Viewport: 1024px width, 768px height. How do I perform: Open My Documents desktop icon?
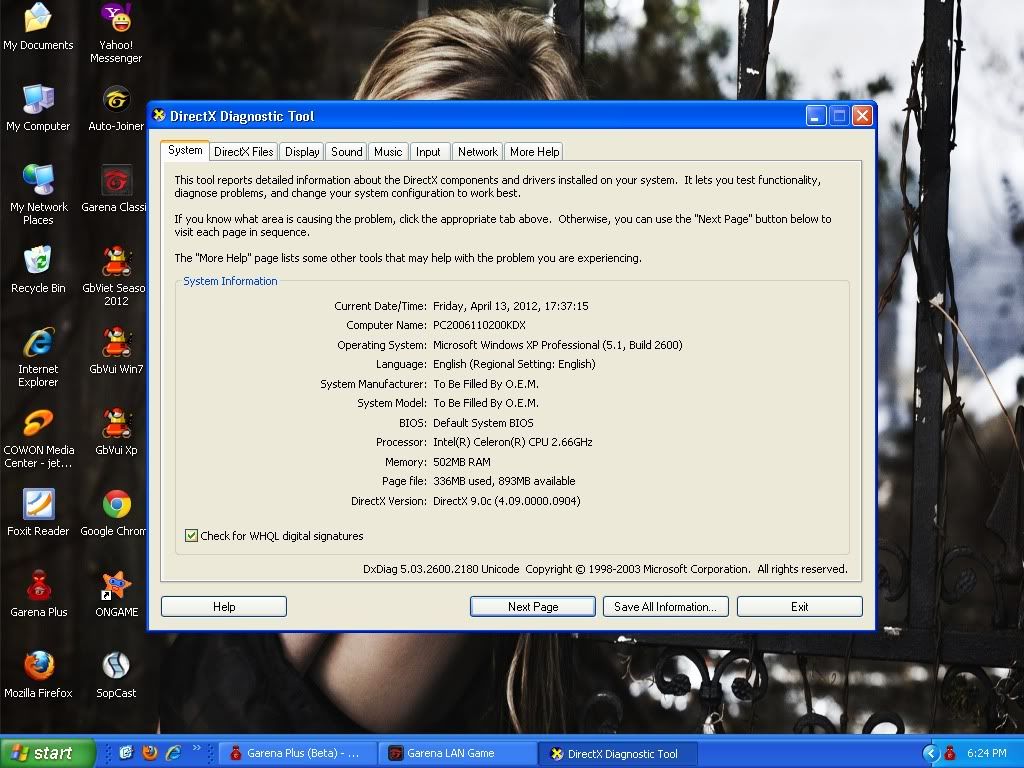pos(38,26)
